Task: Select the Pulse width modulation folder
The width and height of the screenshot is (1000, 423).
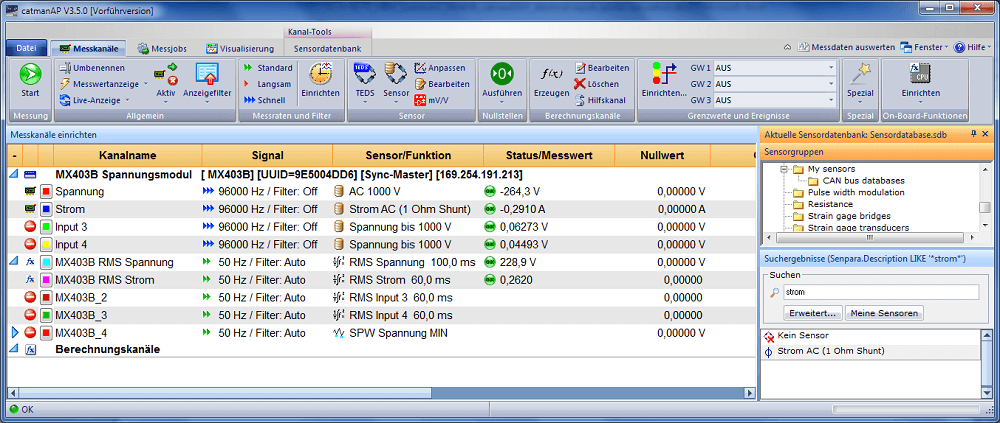Action: pyautogui.click(x=848, y=192)
